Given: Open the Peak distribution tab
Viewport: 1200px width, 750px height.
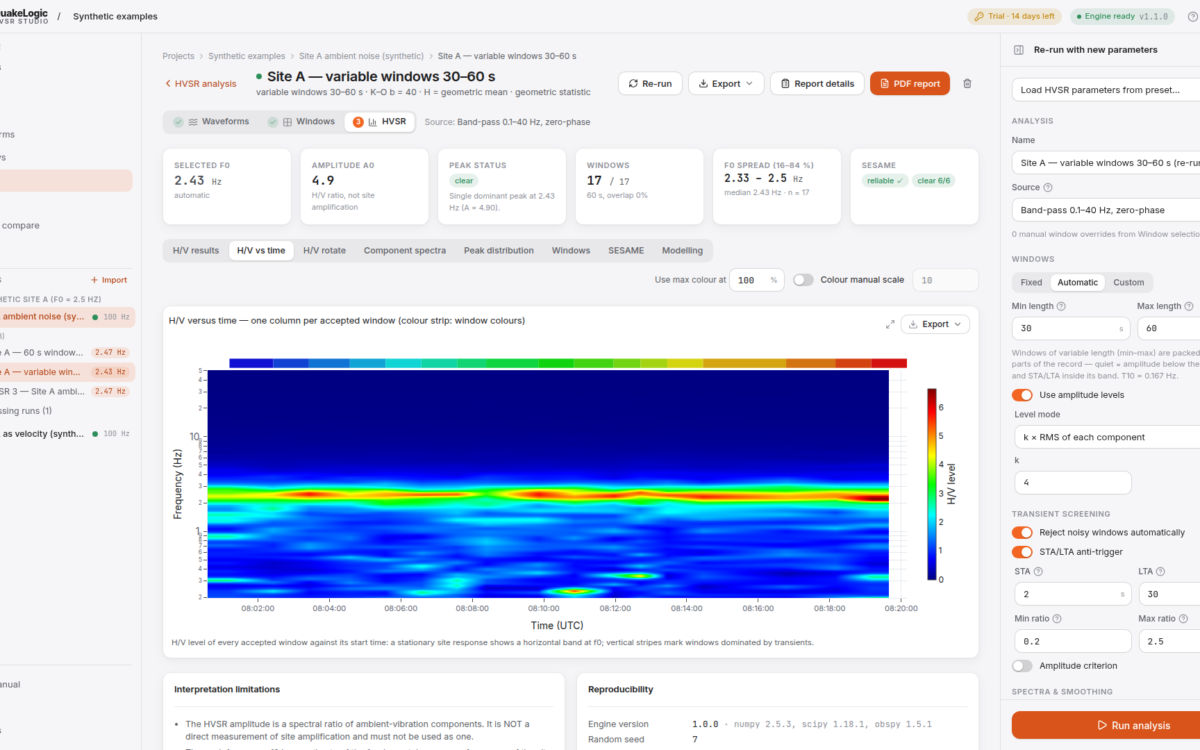Looking at the screenshot, I should [x=499, y=250].
